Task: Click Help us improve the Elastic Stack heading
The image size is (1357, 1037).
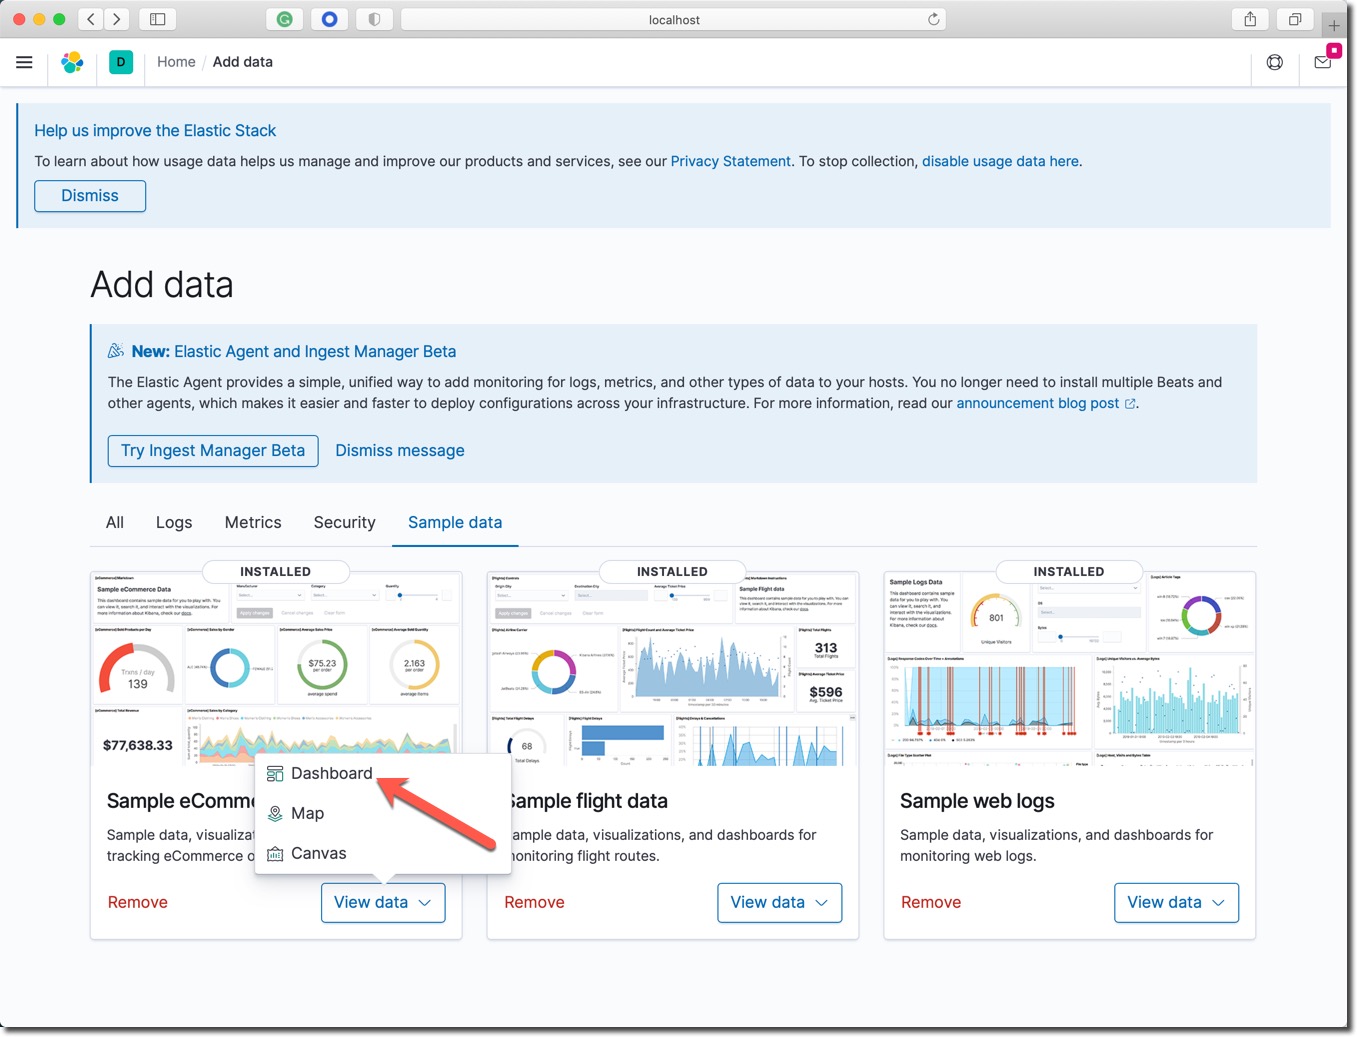Action: pyautogui.click(x=155, y=131)
